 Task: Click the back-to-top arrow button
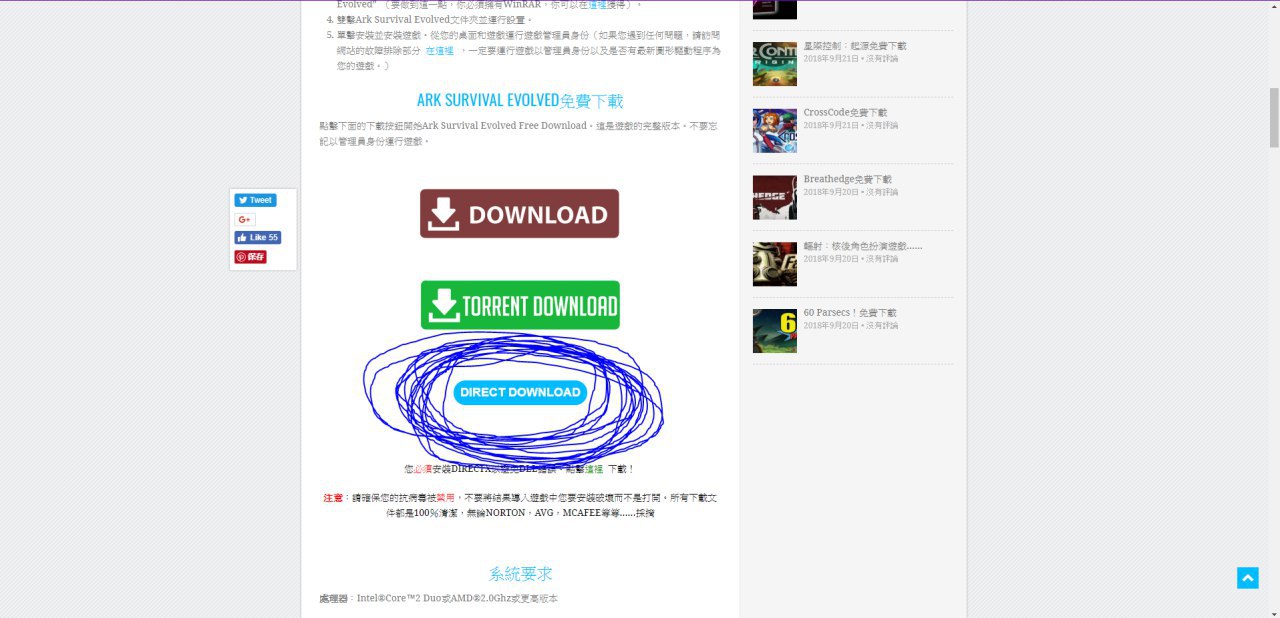point(1247,578)
